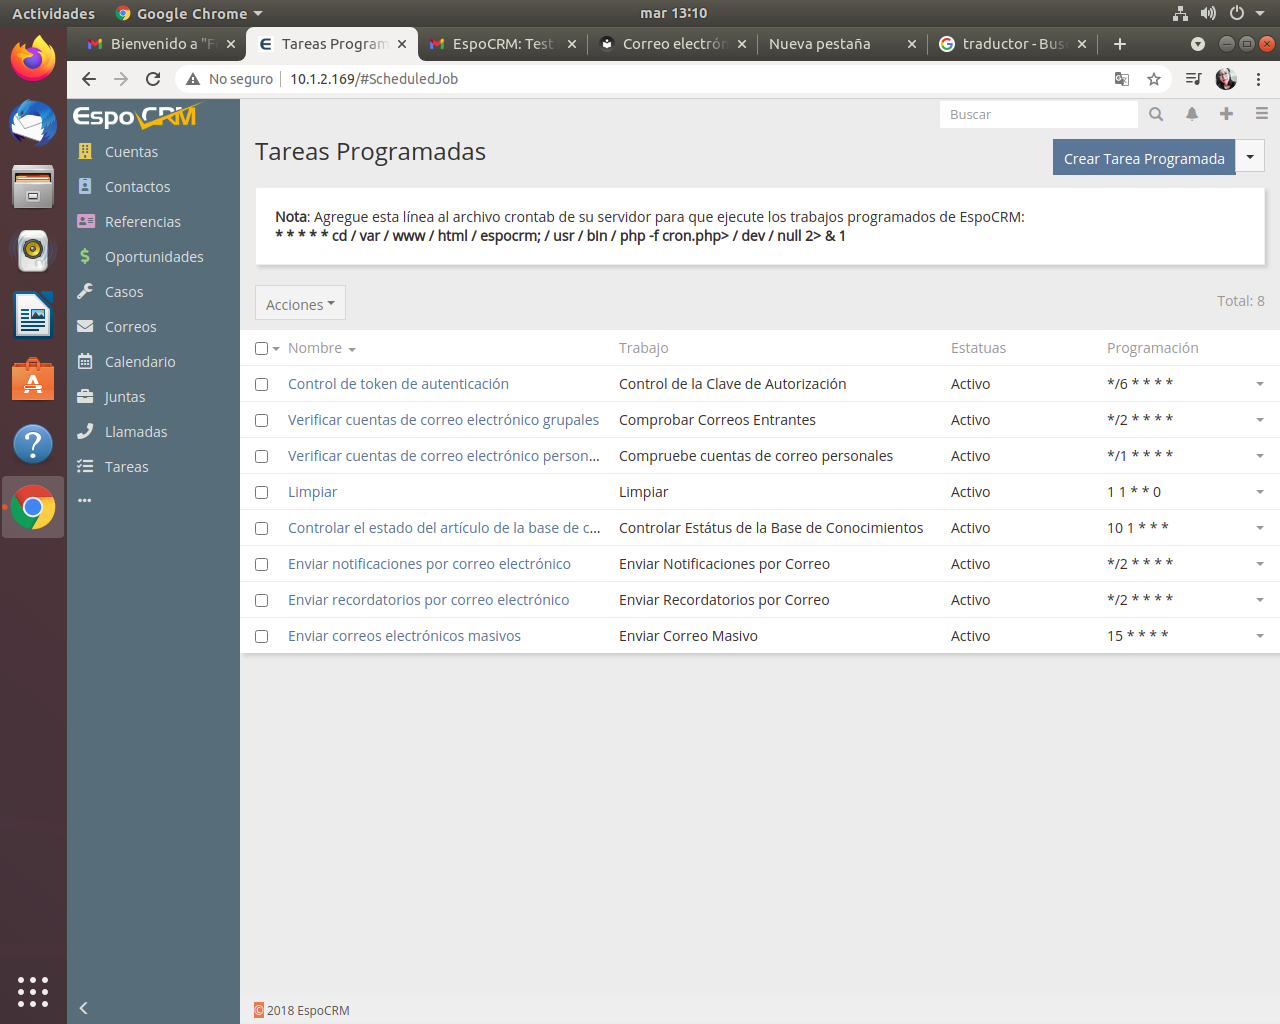The height and width of the screenshot is (1024, 1280).
Task: Open Thunderbird from the Ubuntu dock
Action: [x=33, y=124]
